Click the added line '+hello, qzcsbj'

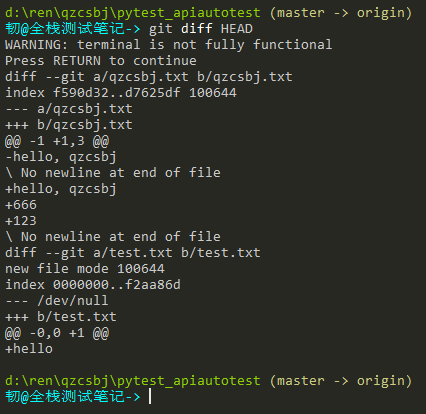click(61, 189)
